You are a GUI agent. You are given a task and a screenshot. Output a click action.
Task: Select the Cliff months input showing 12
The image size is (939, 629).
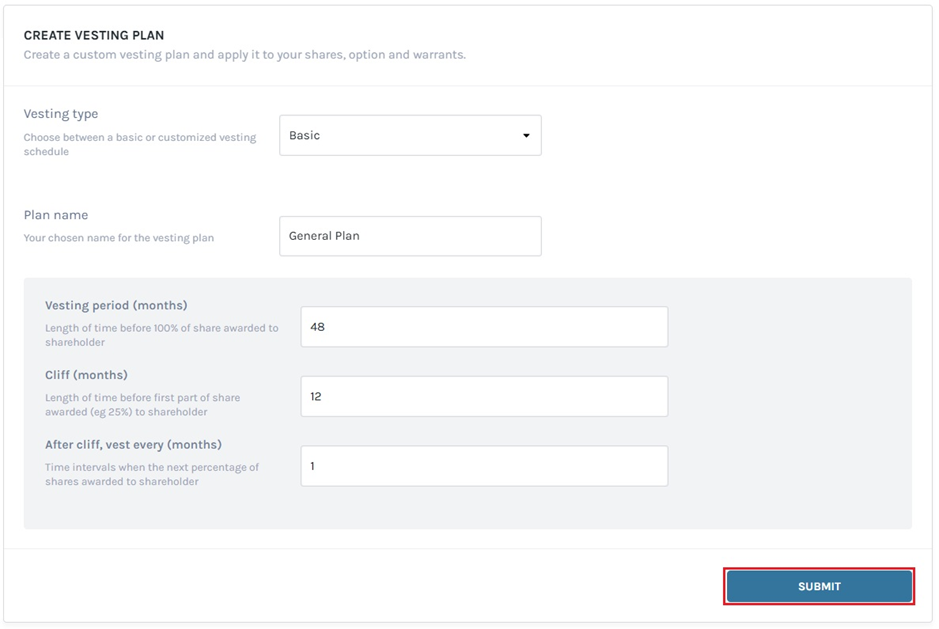click(484, 396)
